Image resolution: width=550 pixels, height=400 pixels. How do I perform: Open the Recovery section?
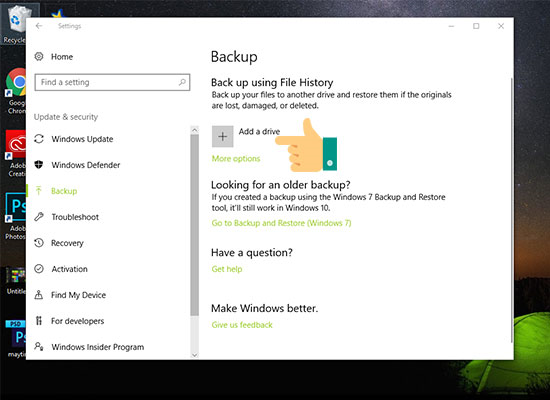click(67, 243)
